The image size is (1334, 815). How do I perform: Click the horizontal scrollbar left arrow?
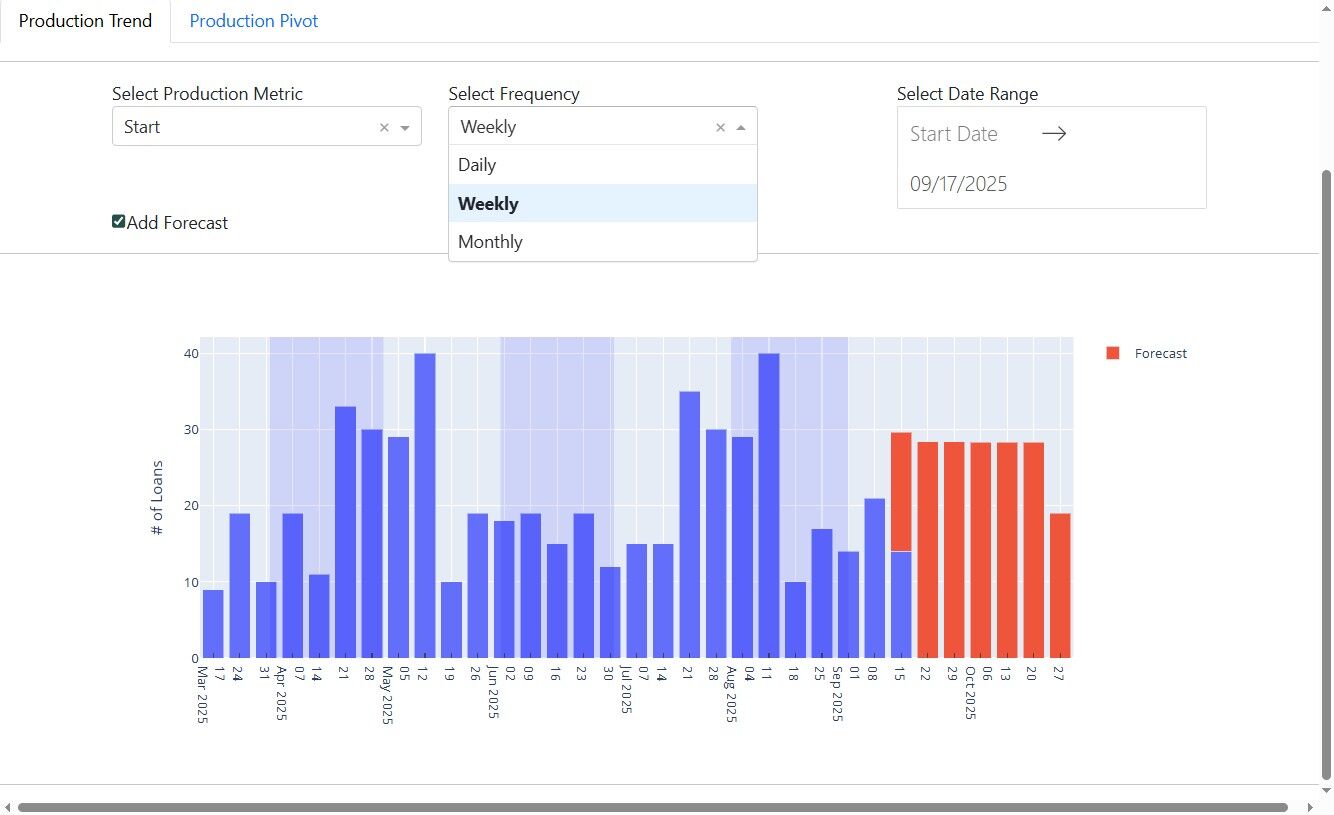pos(8,807)
